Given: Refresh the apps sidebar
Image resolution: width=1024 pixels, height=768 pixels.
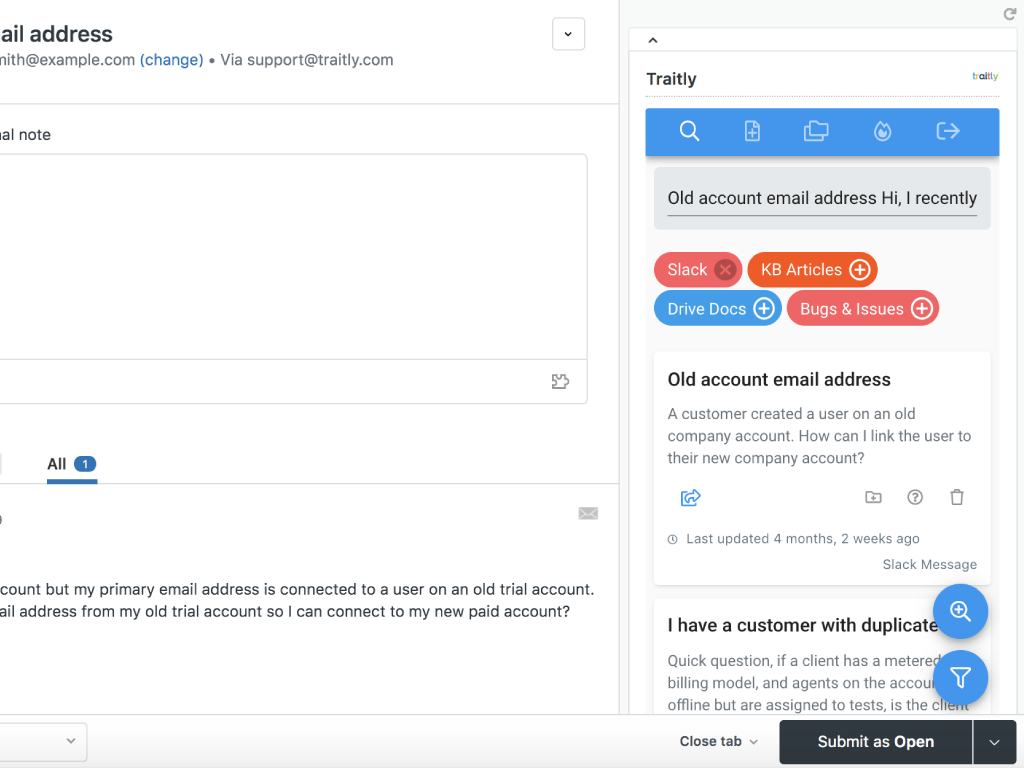Looking at the screenshot, I should point(1010,14).
